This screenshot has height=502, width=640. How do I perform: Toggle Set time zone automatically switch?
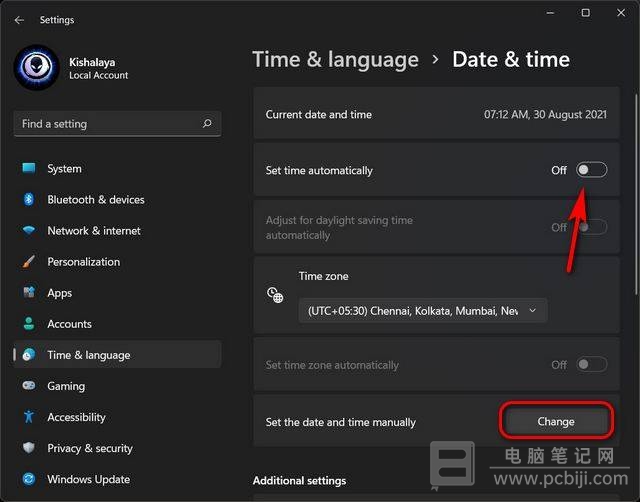coord(591,364)
